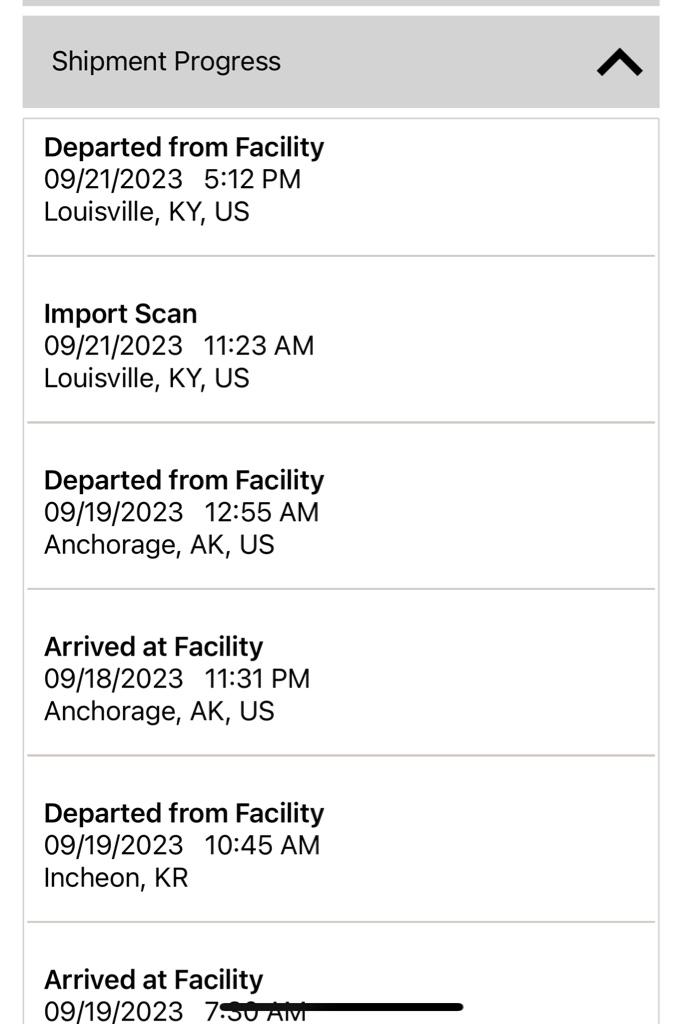Select the Departed from Facility Incheon heading

[183, 813]
